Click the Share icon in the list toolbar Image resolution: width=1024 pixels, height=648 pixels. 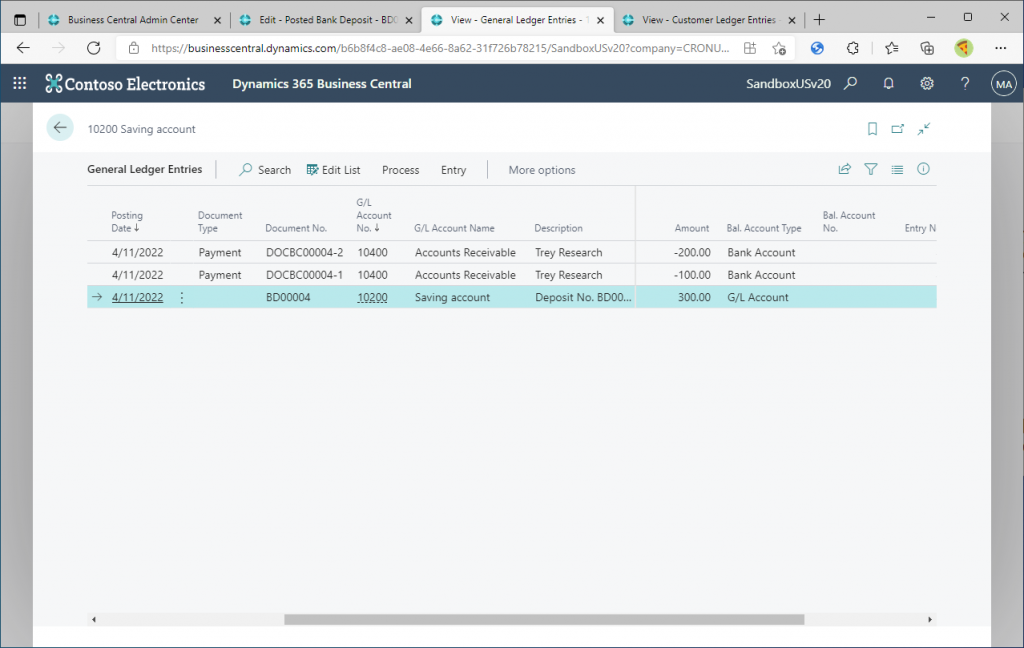coord(844,169)
